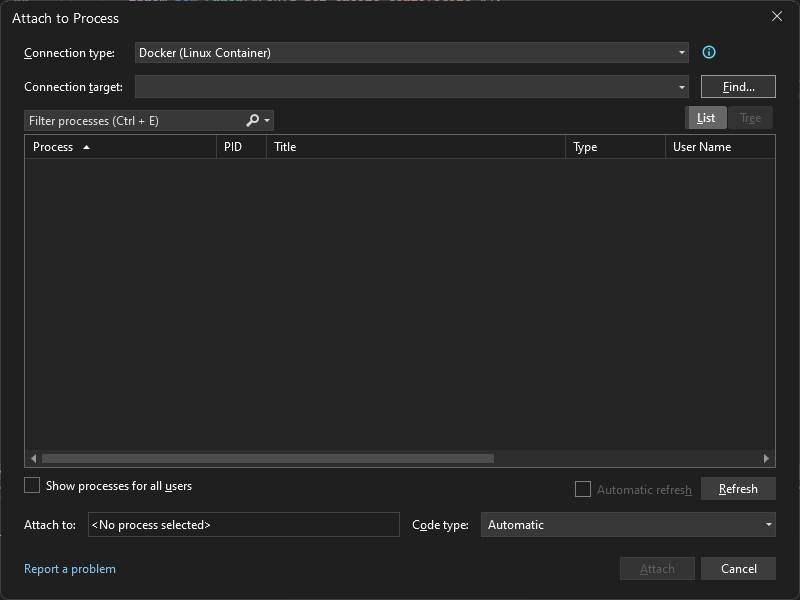Enable Show processes for all users
Viewport: 800px width, 600px height.
(31, 485)
